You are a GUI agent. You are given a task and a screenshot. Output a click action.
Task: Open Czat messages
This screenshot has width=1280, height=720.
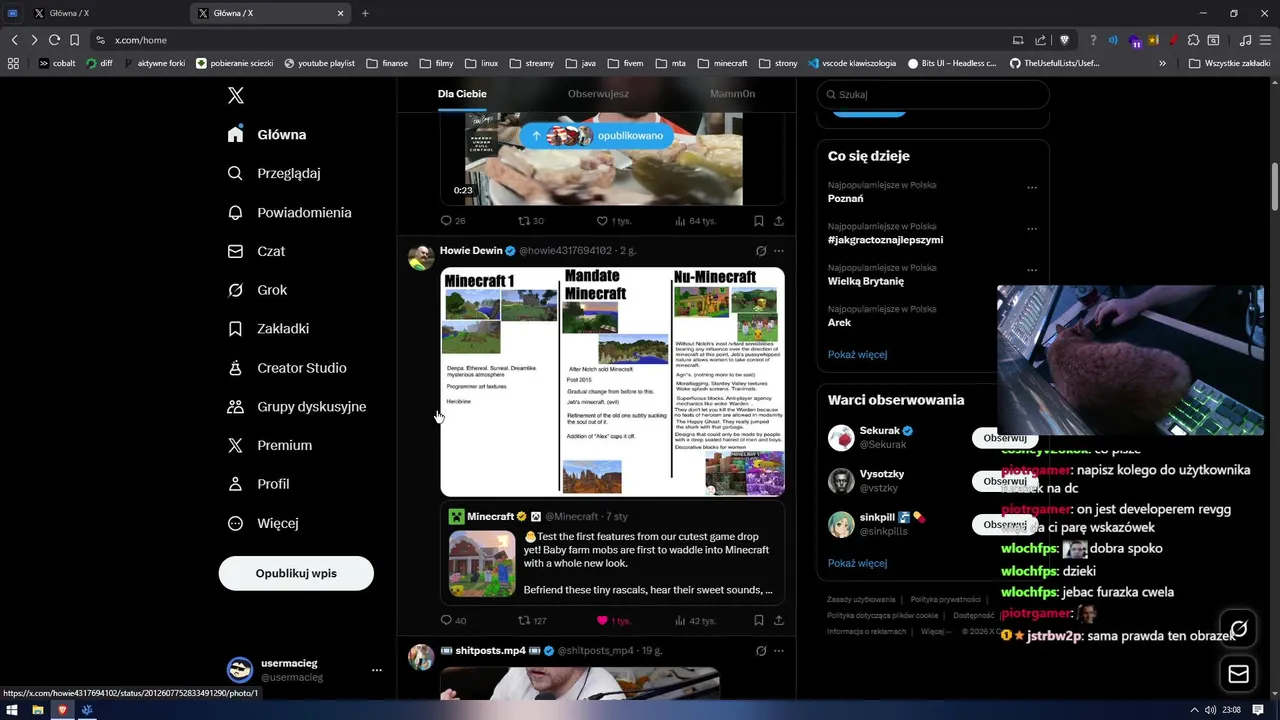pyautogui.click(x=256, y=251)
